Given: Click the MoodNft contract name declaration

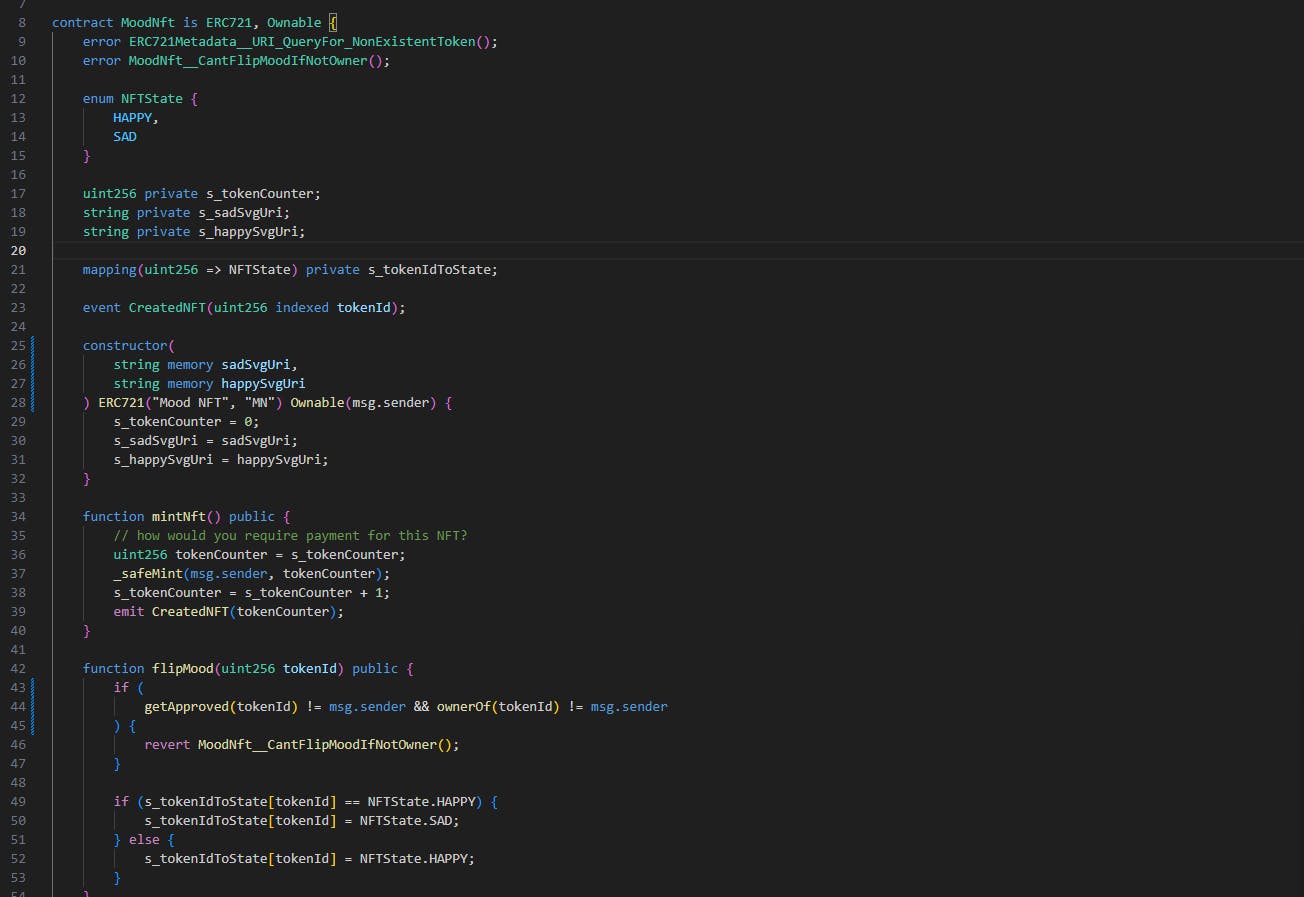Looking at the screenshot, I should [148, 22].
